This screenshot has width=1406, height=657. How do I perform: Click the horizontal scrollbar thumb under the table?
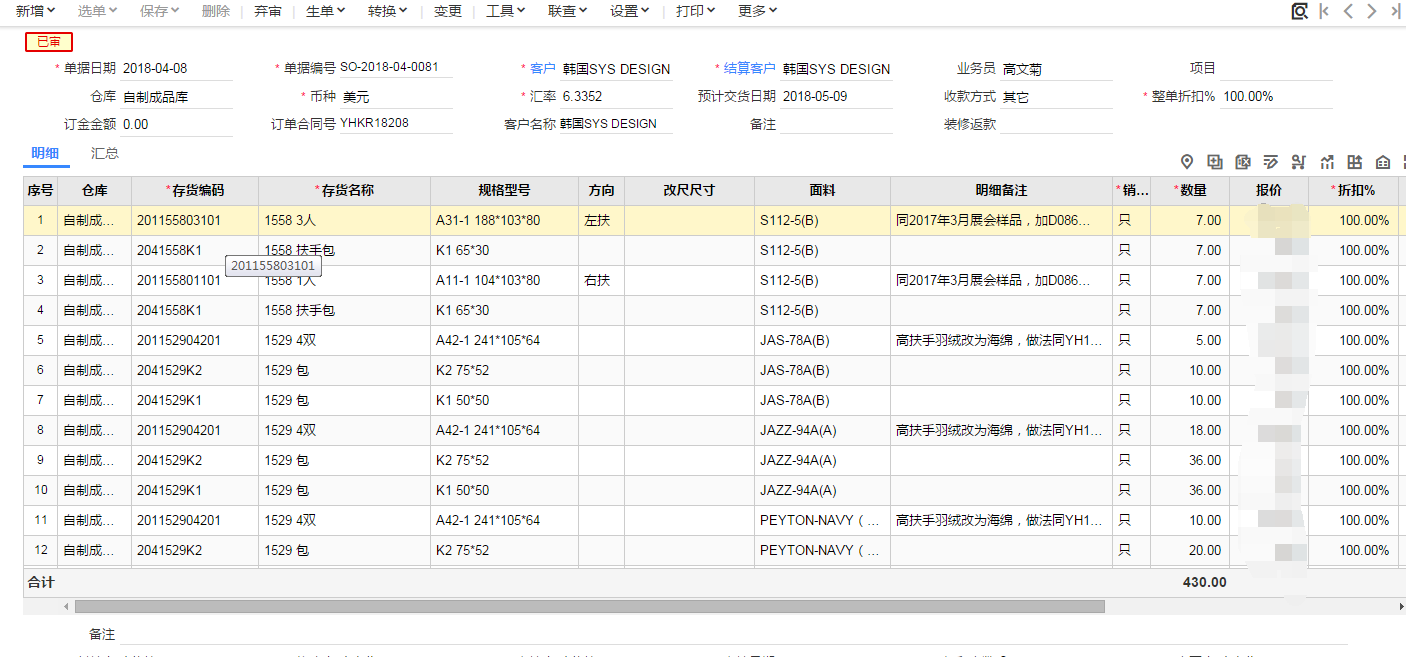click(589, 607)
